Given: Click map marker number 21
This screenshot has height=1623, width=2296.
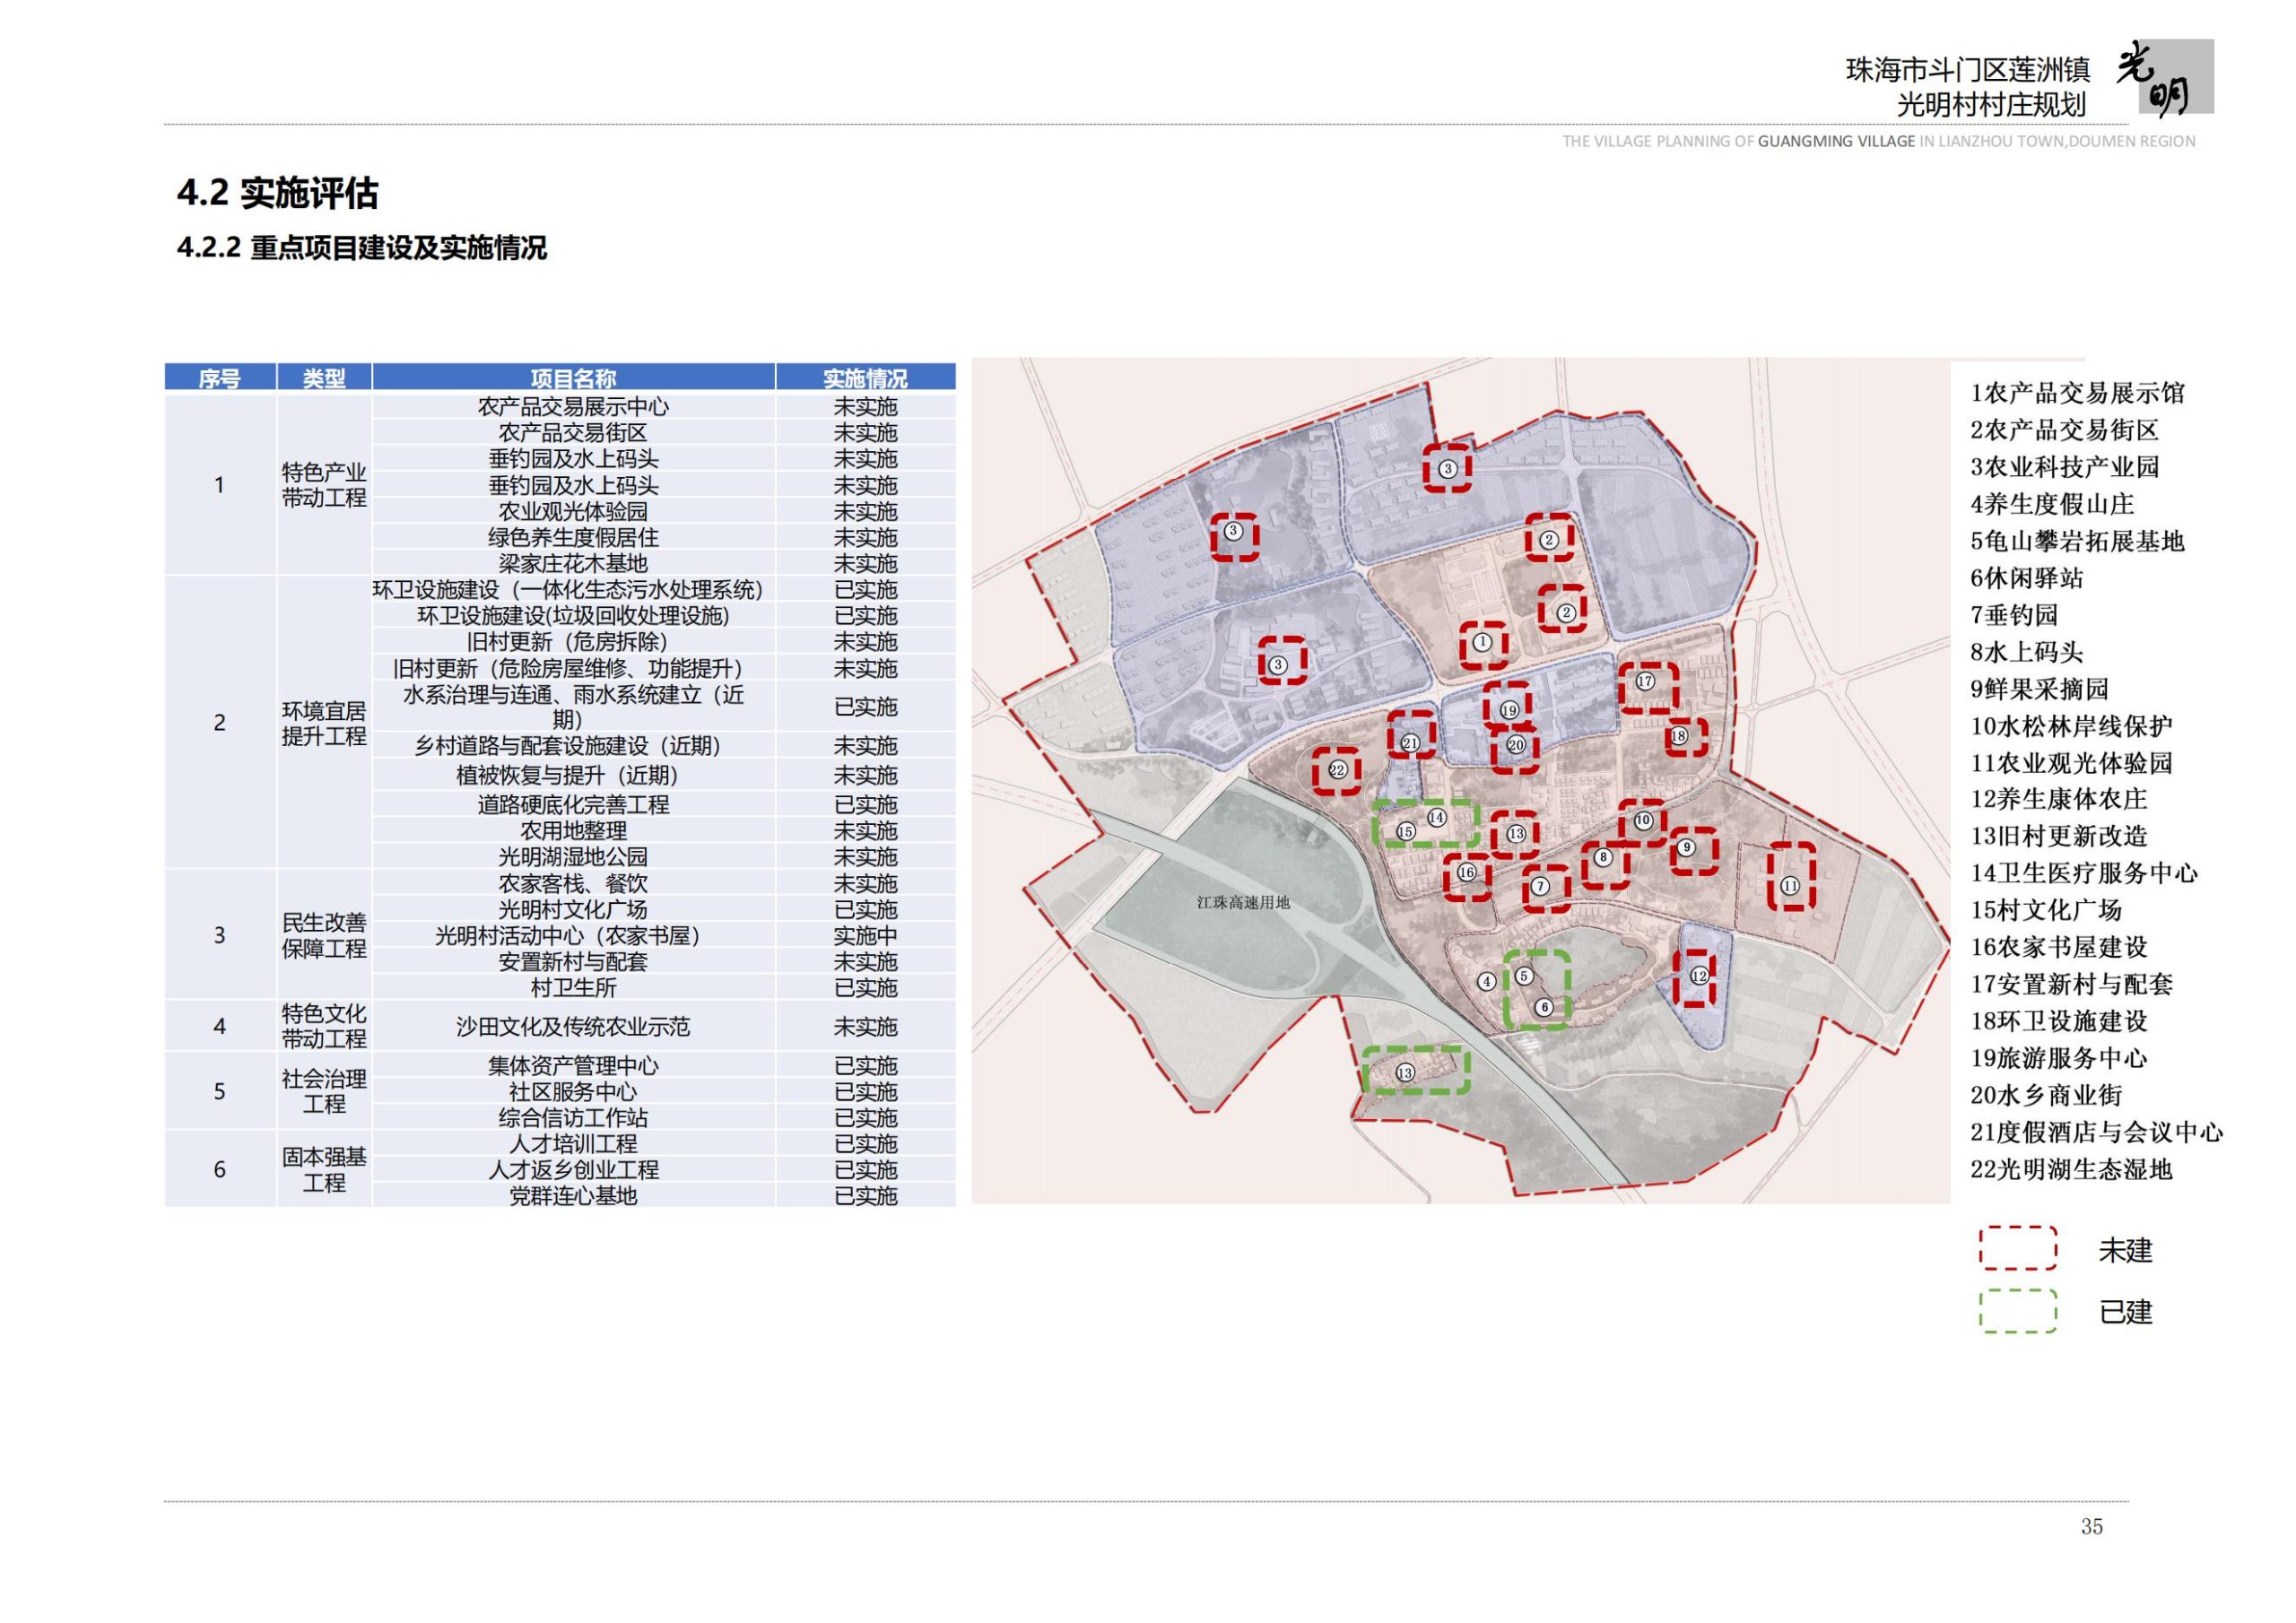Looking at the screenshot, I should tap(1410, 743).
